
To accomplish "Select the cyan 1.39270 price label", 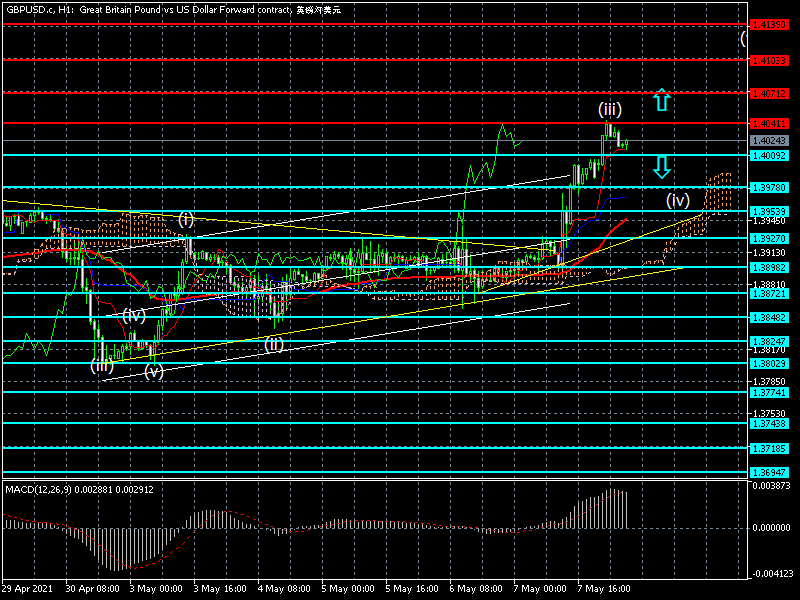I will coord(769,239).
